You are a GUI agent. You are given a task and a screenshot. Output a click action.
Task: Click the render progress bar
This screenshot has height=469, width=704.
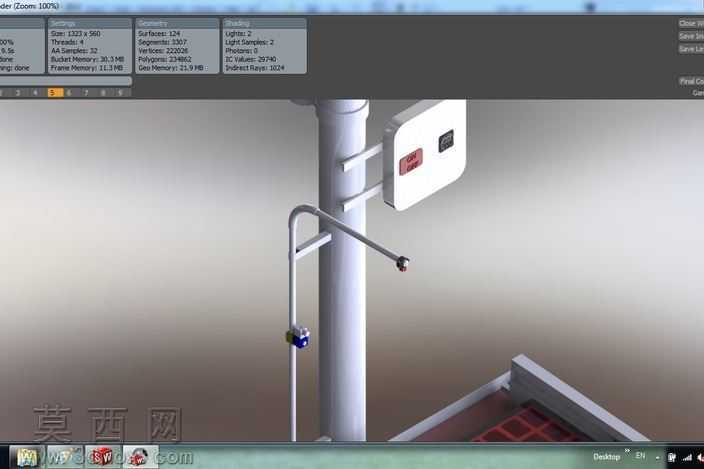pos(66,81)
